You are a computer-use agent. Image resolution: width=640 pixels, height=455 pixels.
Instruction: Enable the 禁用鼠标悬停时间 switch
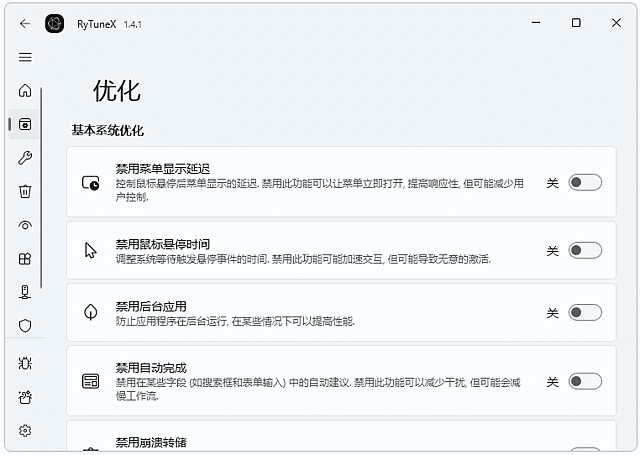pos(585,250)
